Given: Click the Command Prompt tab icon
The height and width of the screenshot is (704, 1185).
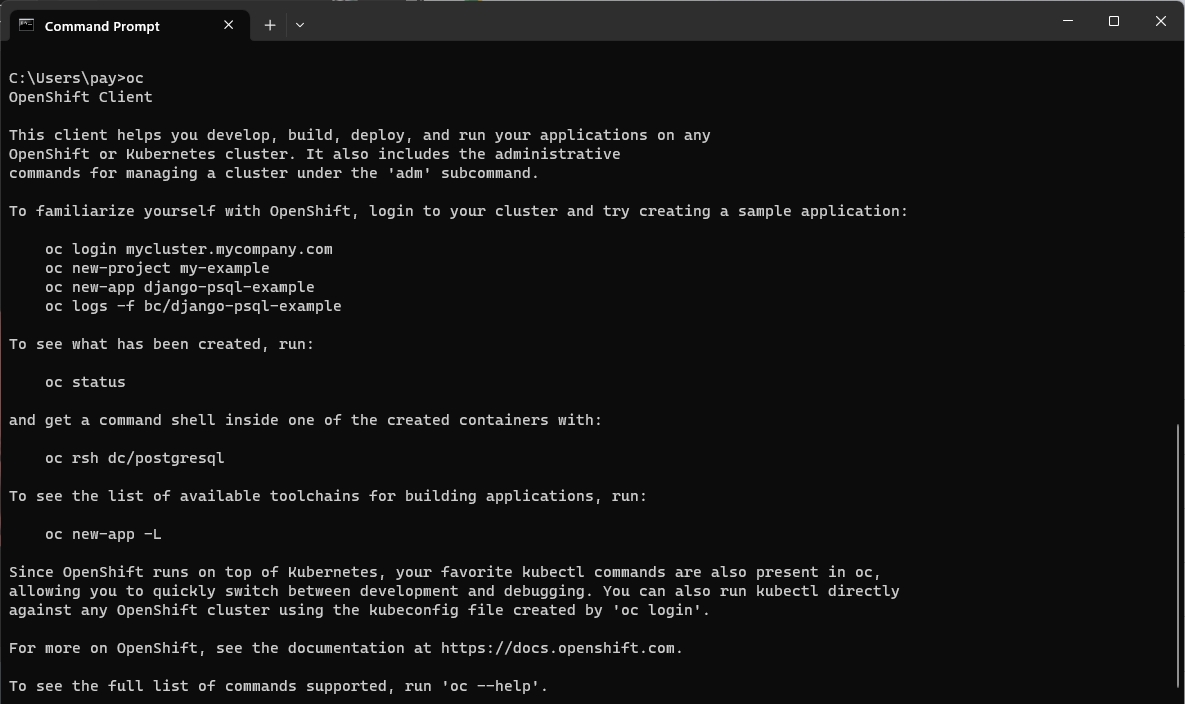Looking at the screenshot, I should pos(26,25).
